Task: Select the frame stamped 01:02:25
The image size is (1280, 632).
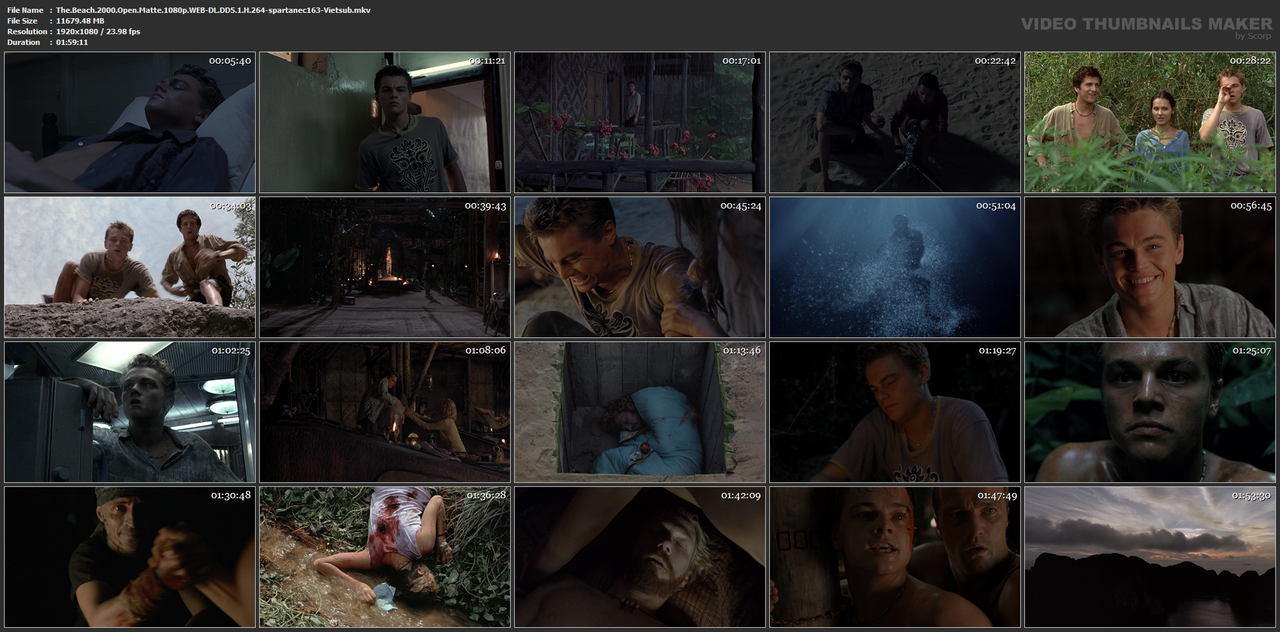Action: pyautogui.click(x=130, y=412)
